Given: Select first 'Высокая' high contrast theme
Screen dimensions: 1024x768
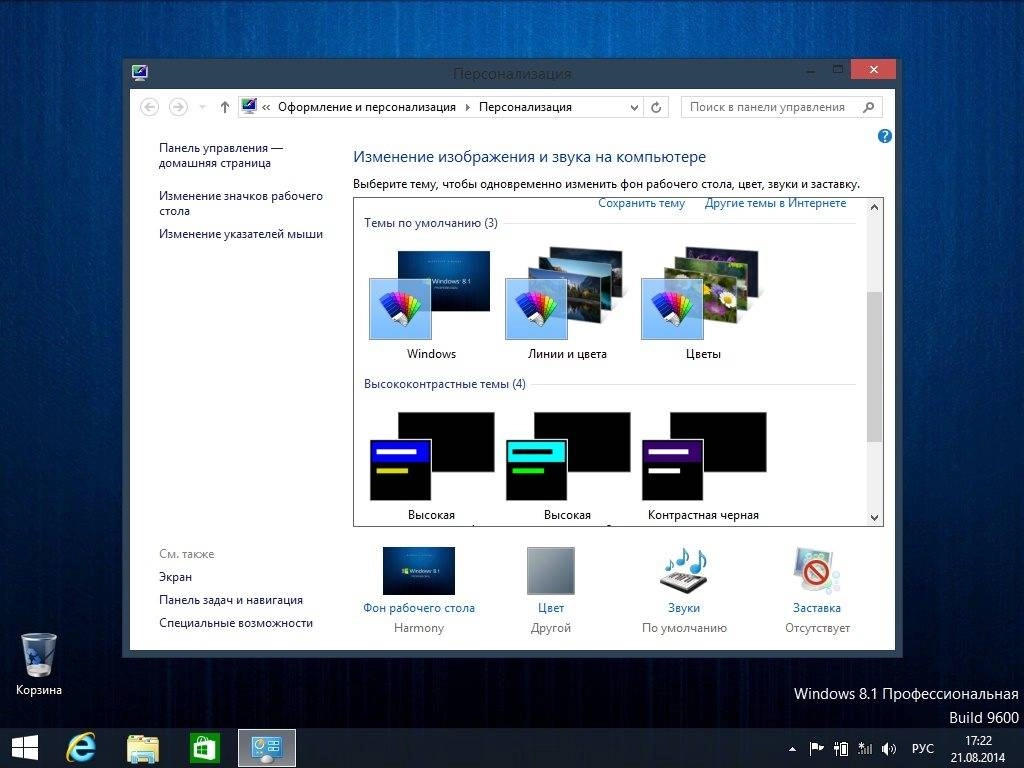Looking at the screenshot, I should point(431,466).
